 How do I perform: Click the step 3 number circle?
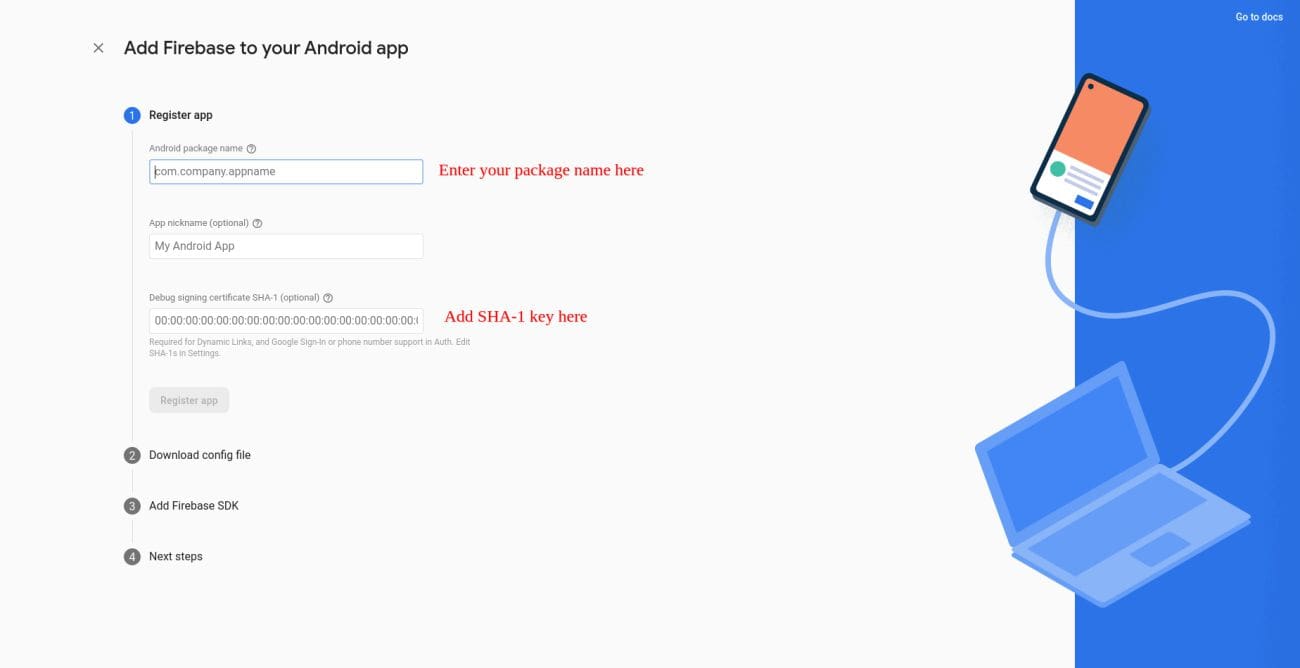[132, 506]
